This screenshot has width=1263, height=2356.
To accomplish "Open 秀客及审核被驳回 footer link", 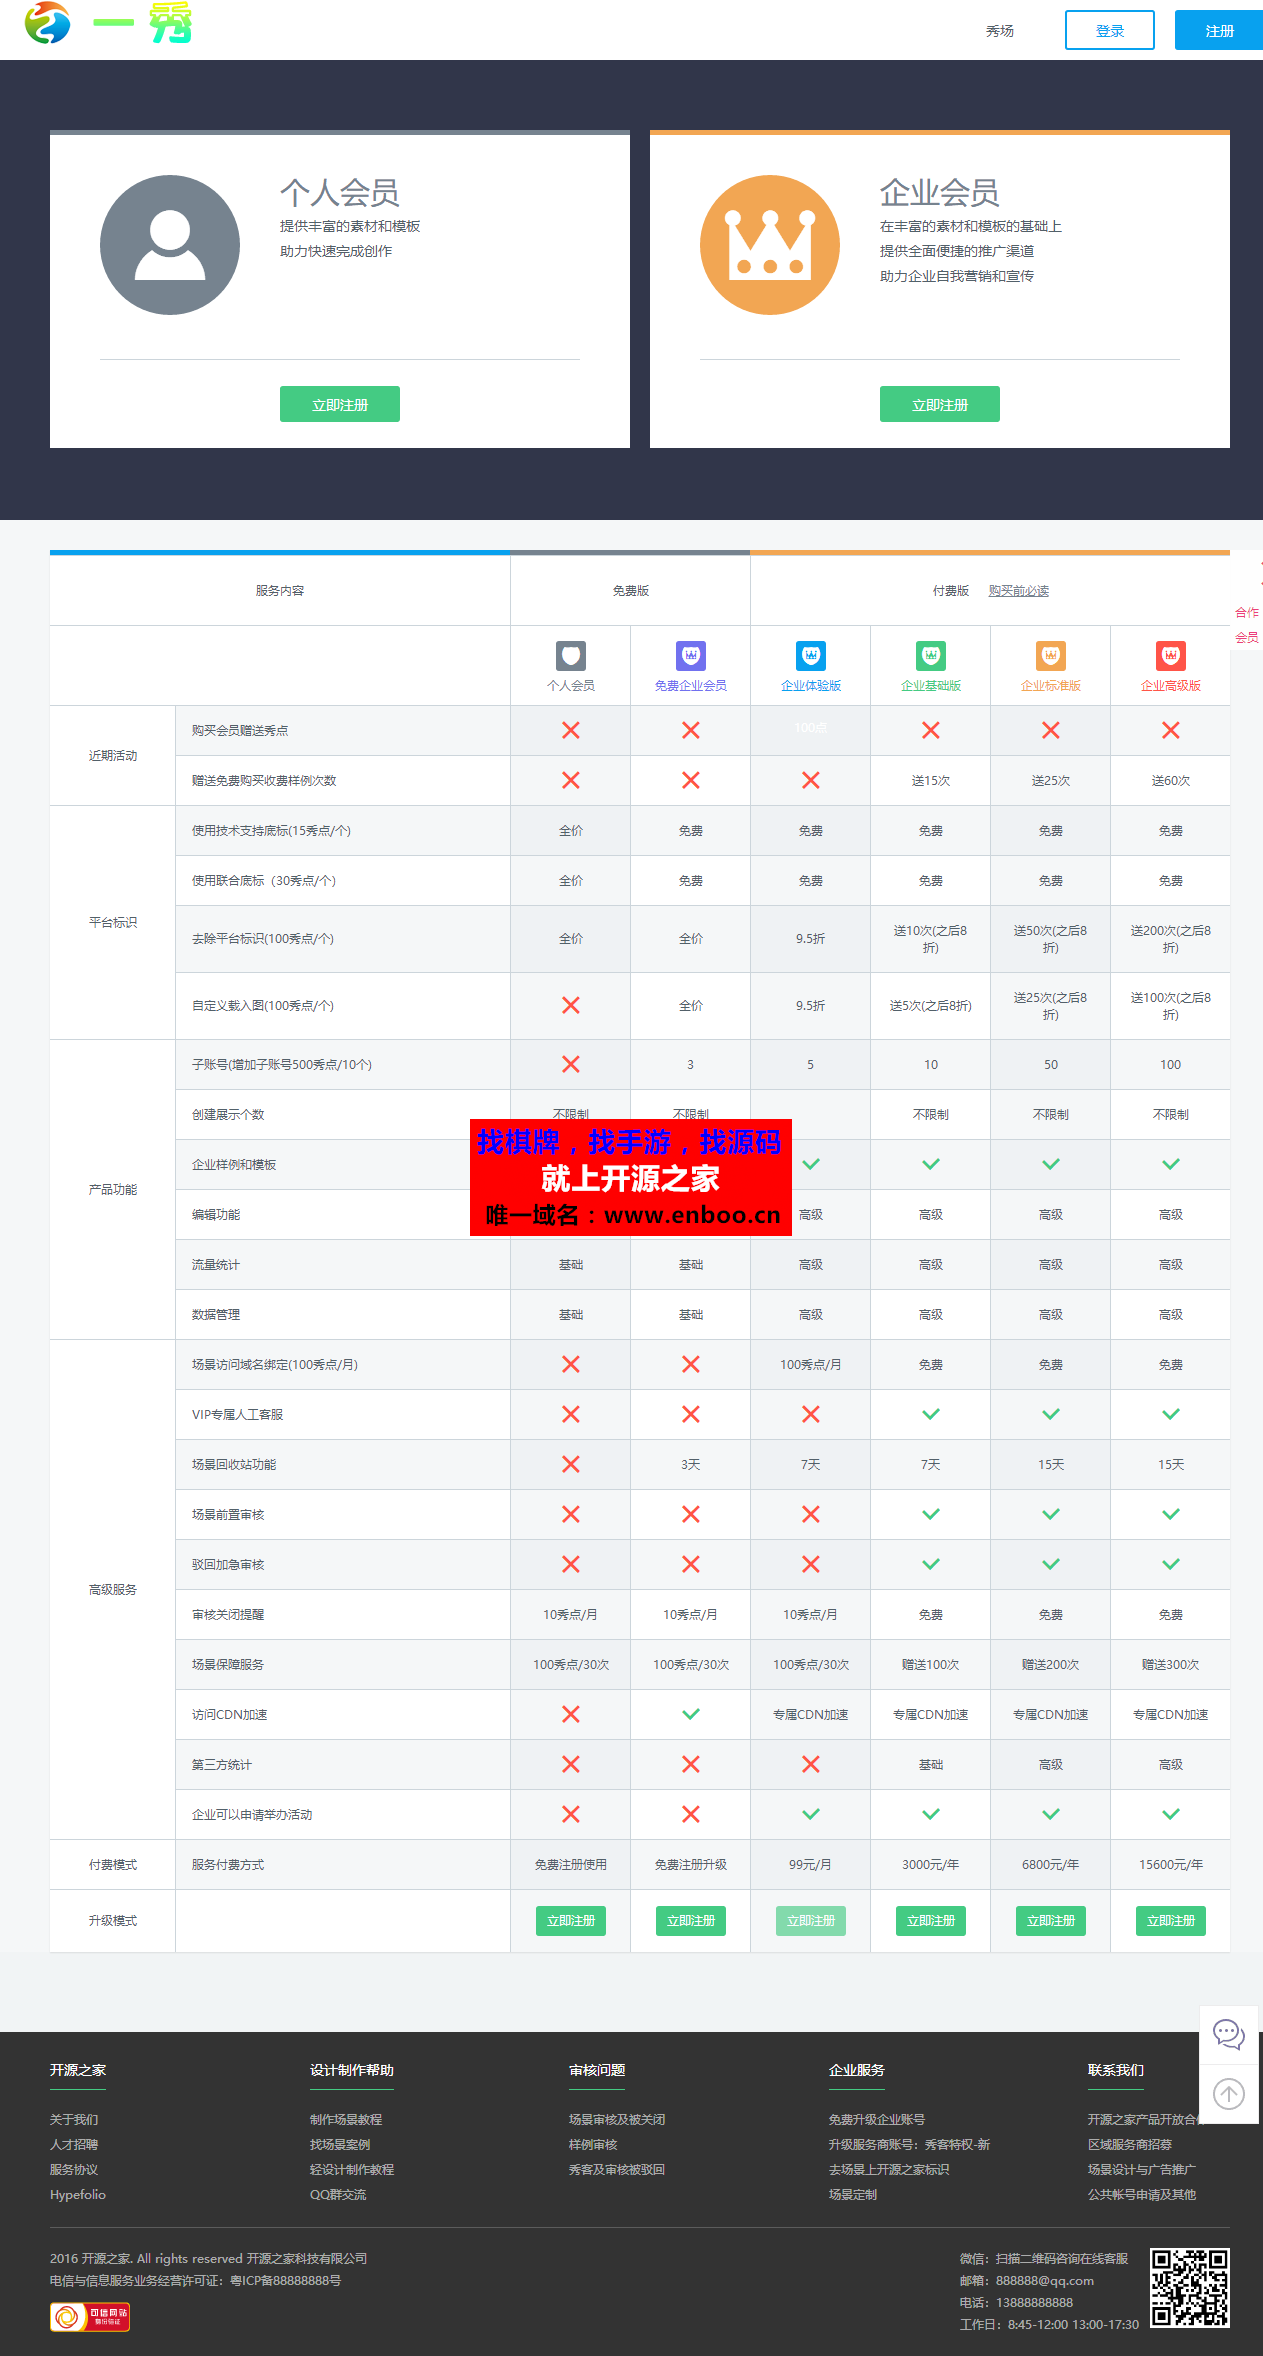I will (617, 2170).
